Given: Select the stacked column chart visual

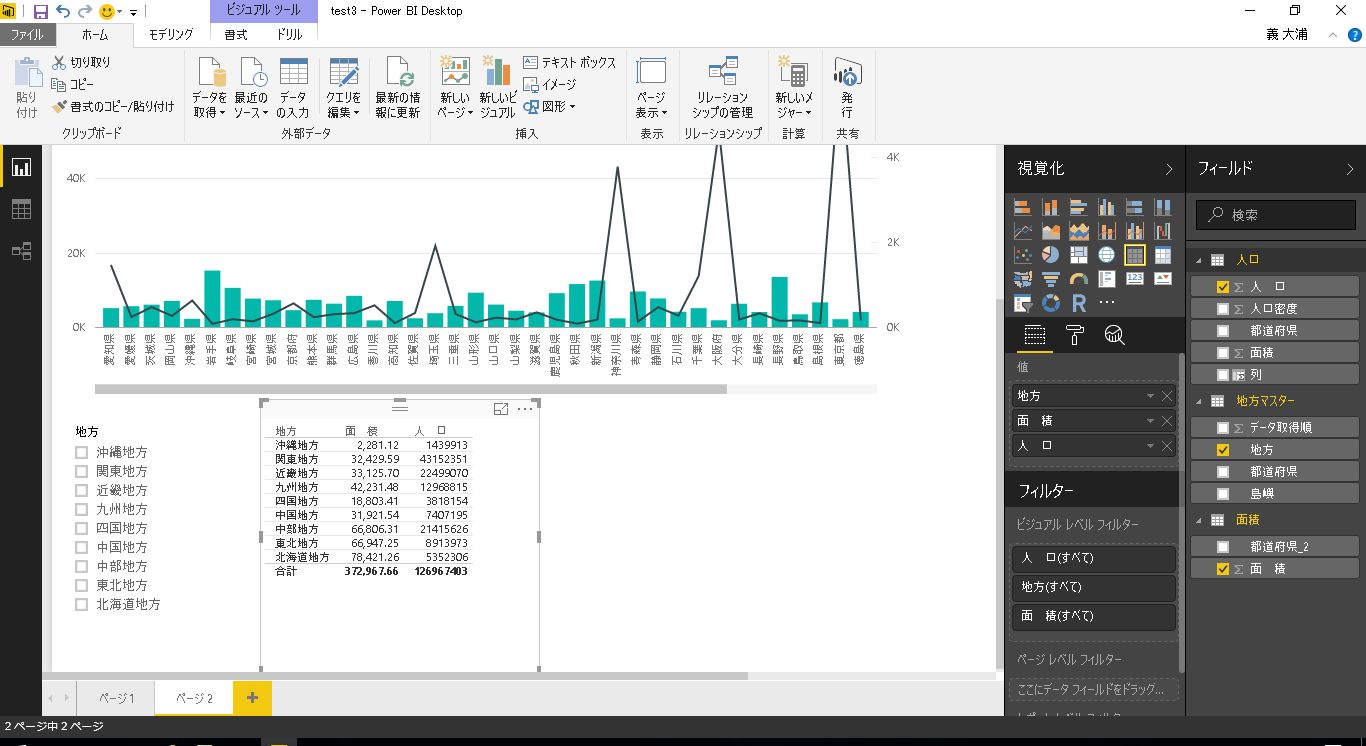Looking at the screenshot, I should (1051, 208).
